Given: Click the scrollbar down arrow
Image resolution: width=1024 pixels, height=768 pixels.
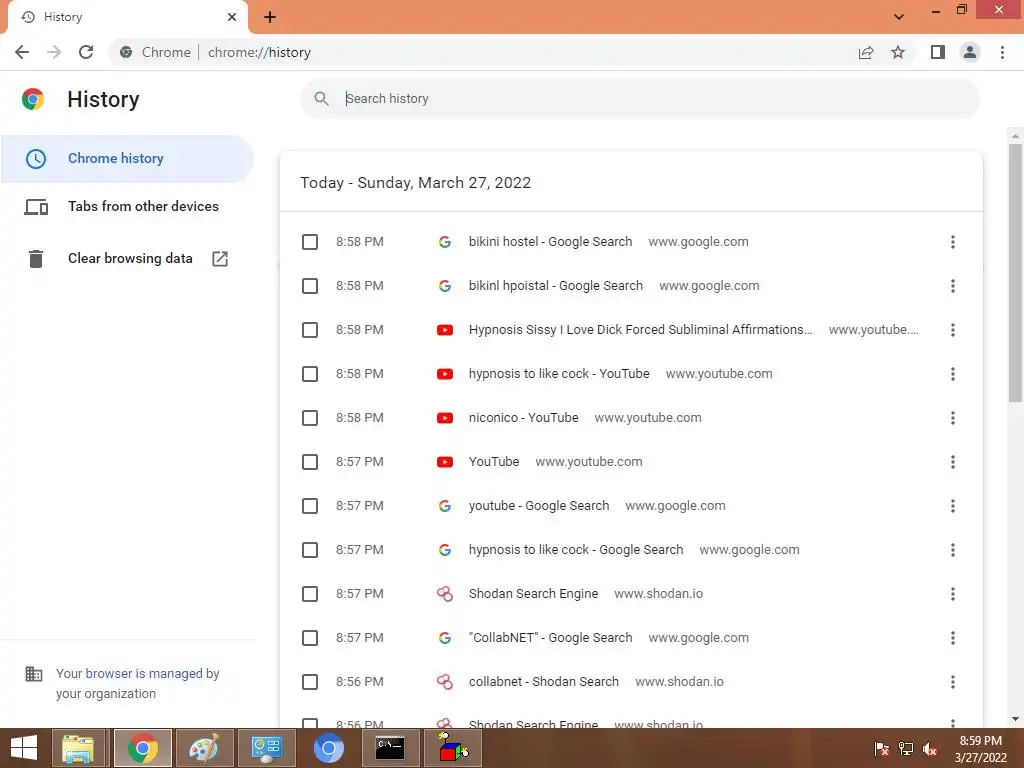Looking at the screenshot, I should (1015, 718).
